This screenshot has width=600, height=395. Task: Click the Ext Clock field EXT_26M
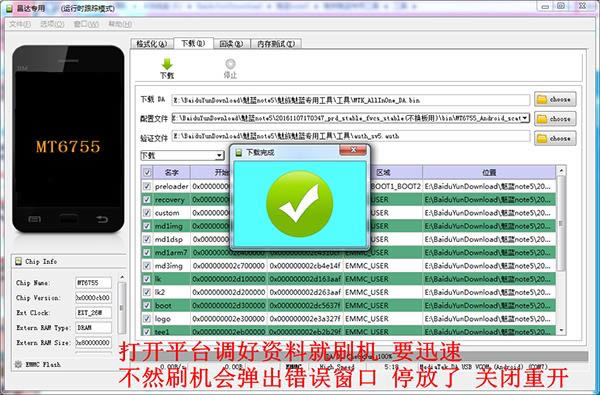[93, 313]
